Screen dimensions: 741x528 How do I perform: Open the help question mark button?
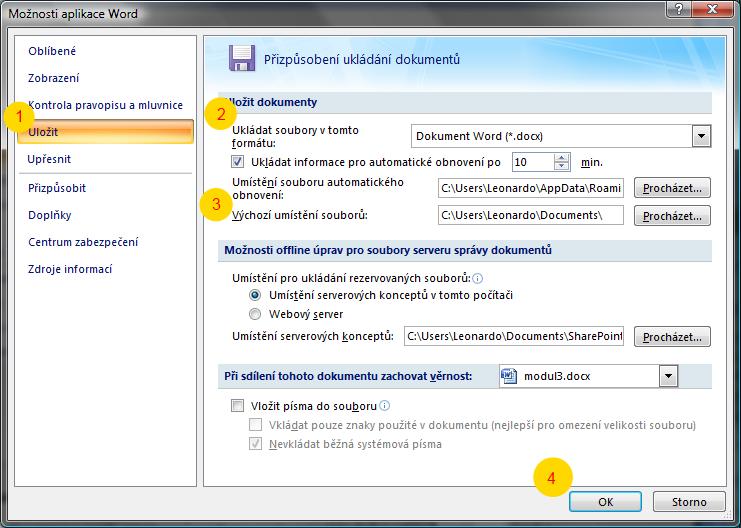(679, 9)
